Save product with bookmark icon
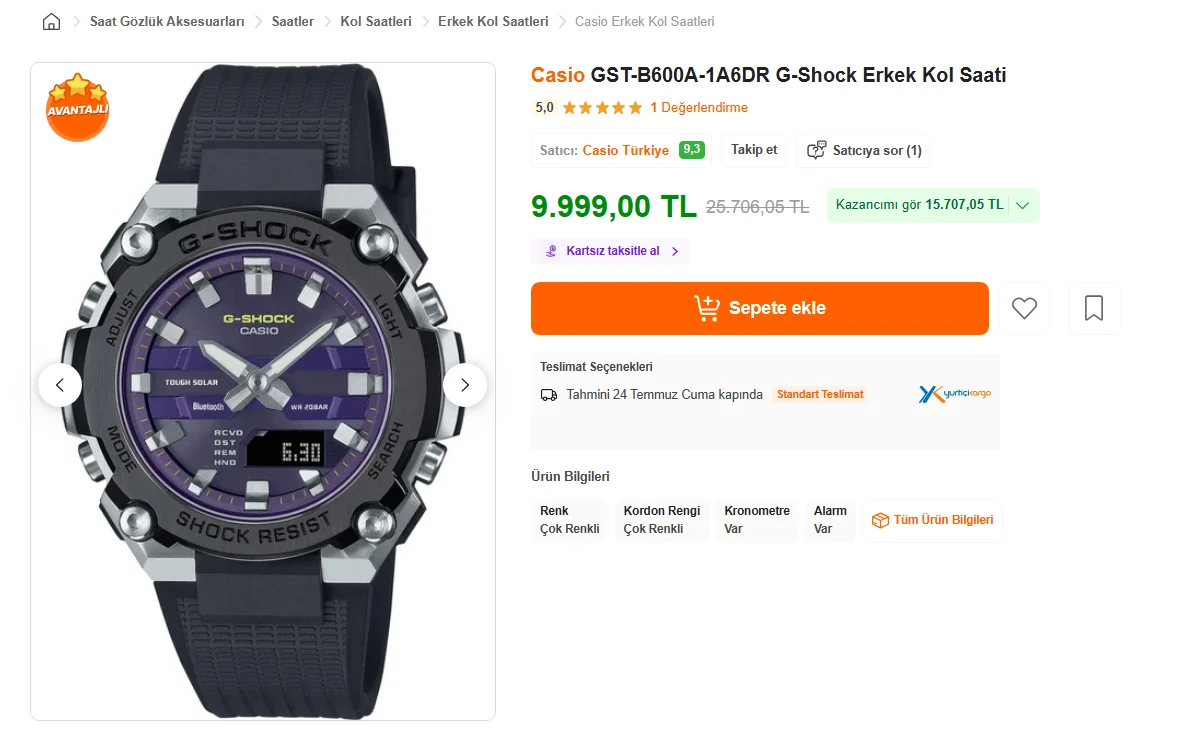This screenshot has height=731, width=1190. [1094, 308]
